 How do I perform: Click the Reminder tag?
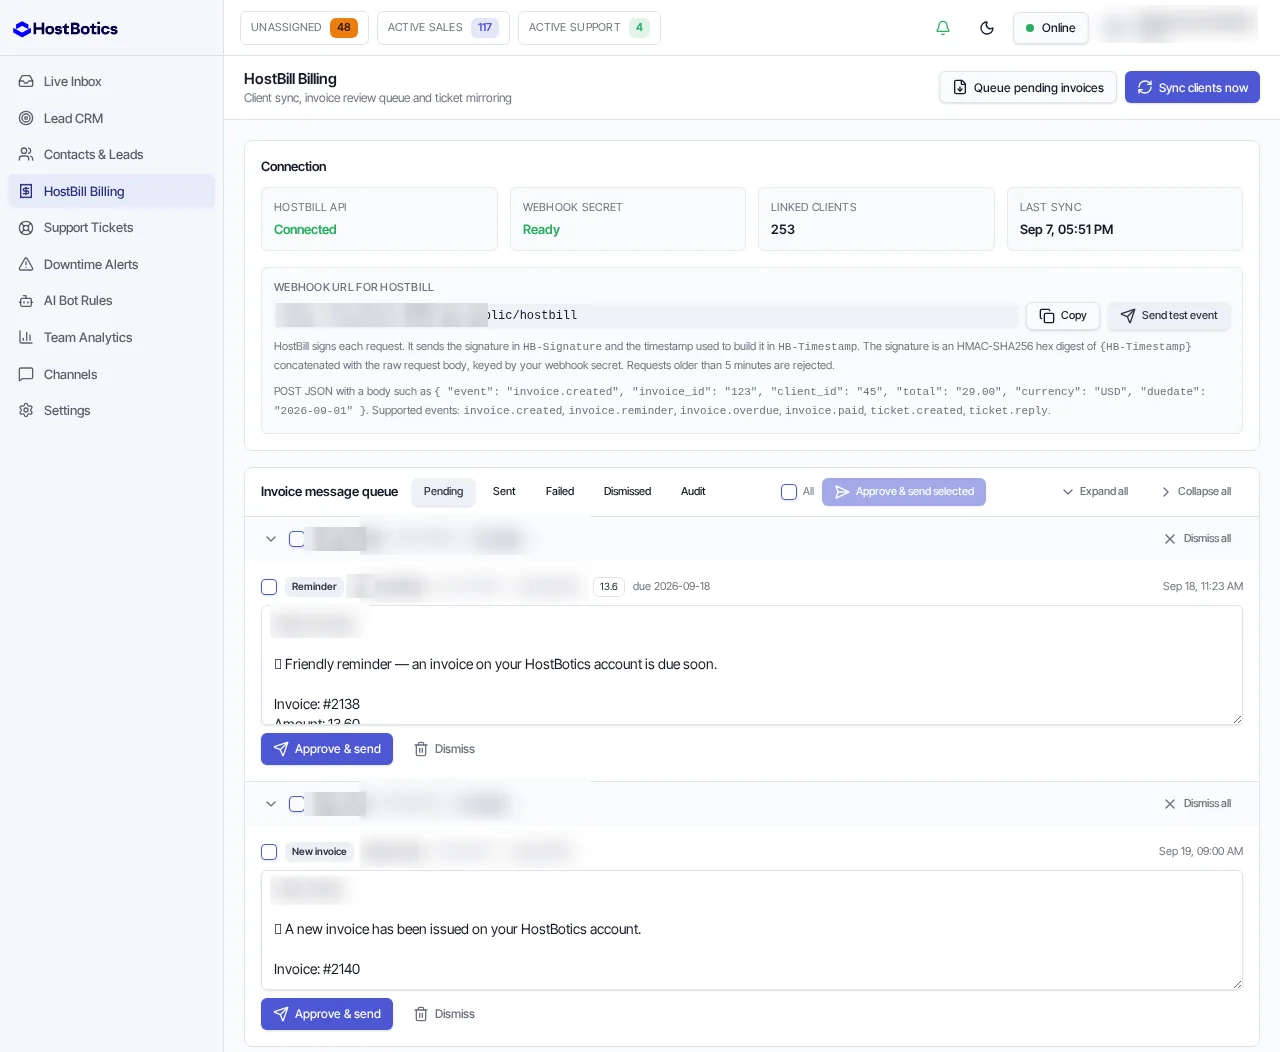click(x=314, y=587)
